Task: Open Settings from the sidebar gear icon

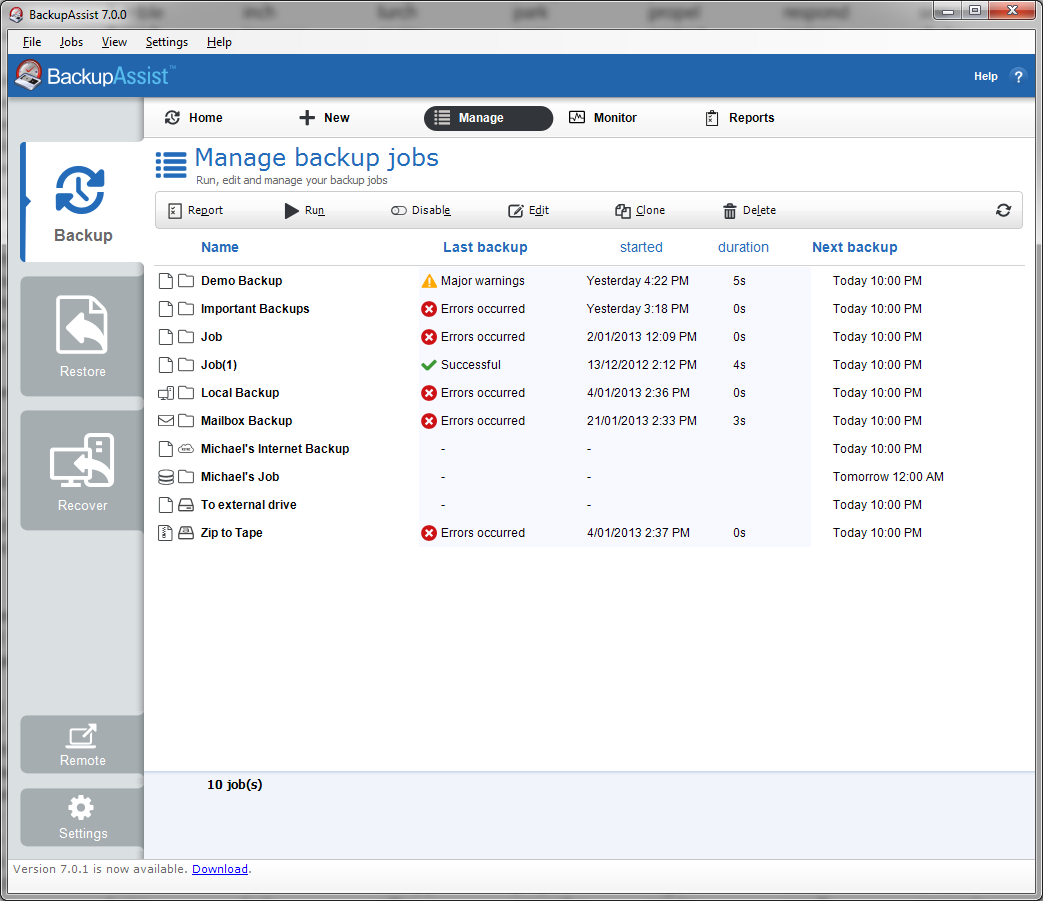Action: [82, 817]
